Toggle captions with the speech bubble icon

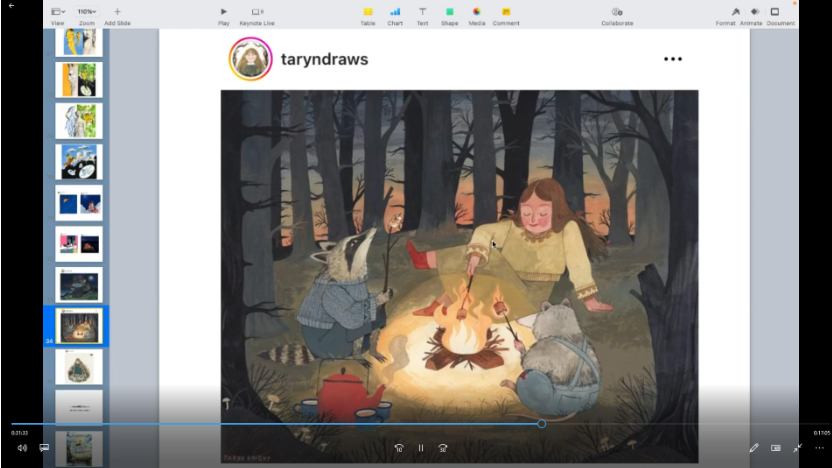coord(44,448)
